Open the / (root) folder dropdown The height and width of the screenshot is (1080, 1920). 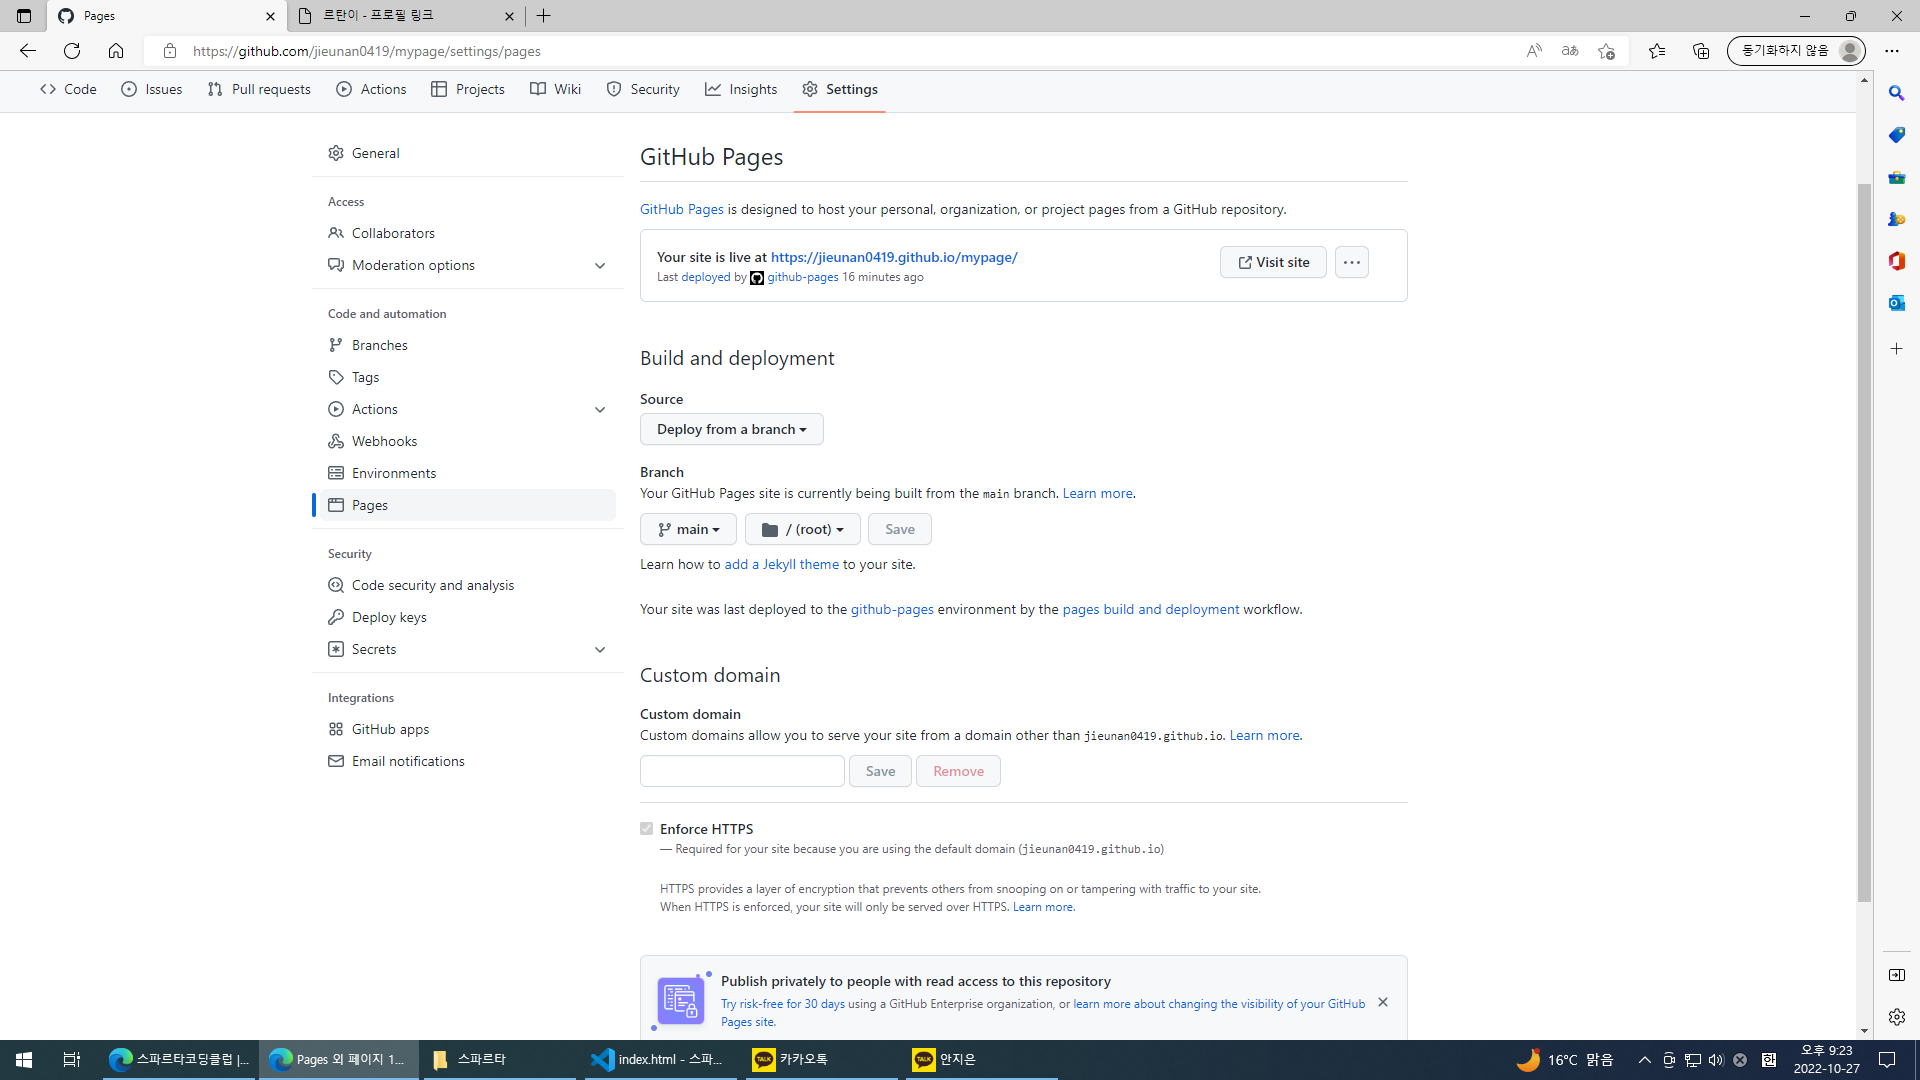point(803,529)
